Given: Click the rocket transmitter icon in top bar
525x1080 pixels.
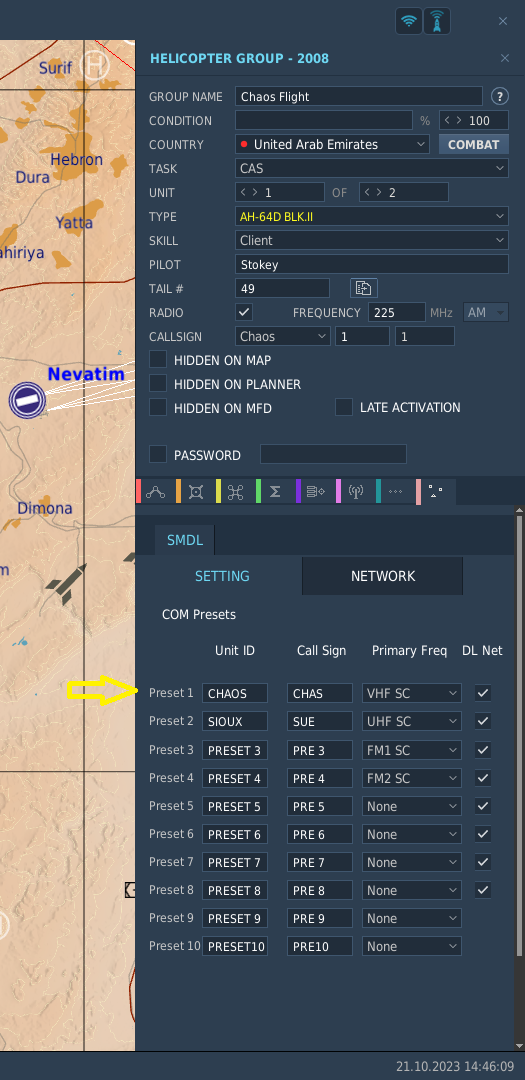Looking at the screenshot, I should (437, 21).
